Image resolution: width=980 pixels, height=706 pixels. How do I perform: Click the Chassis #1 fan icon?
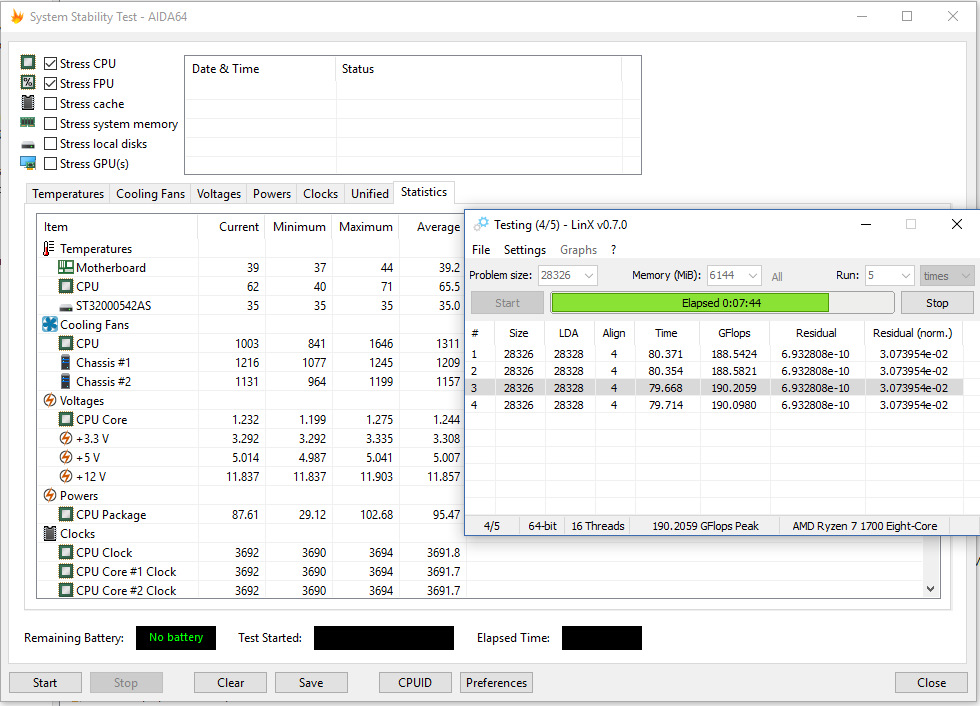point(65,363)
